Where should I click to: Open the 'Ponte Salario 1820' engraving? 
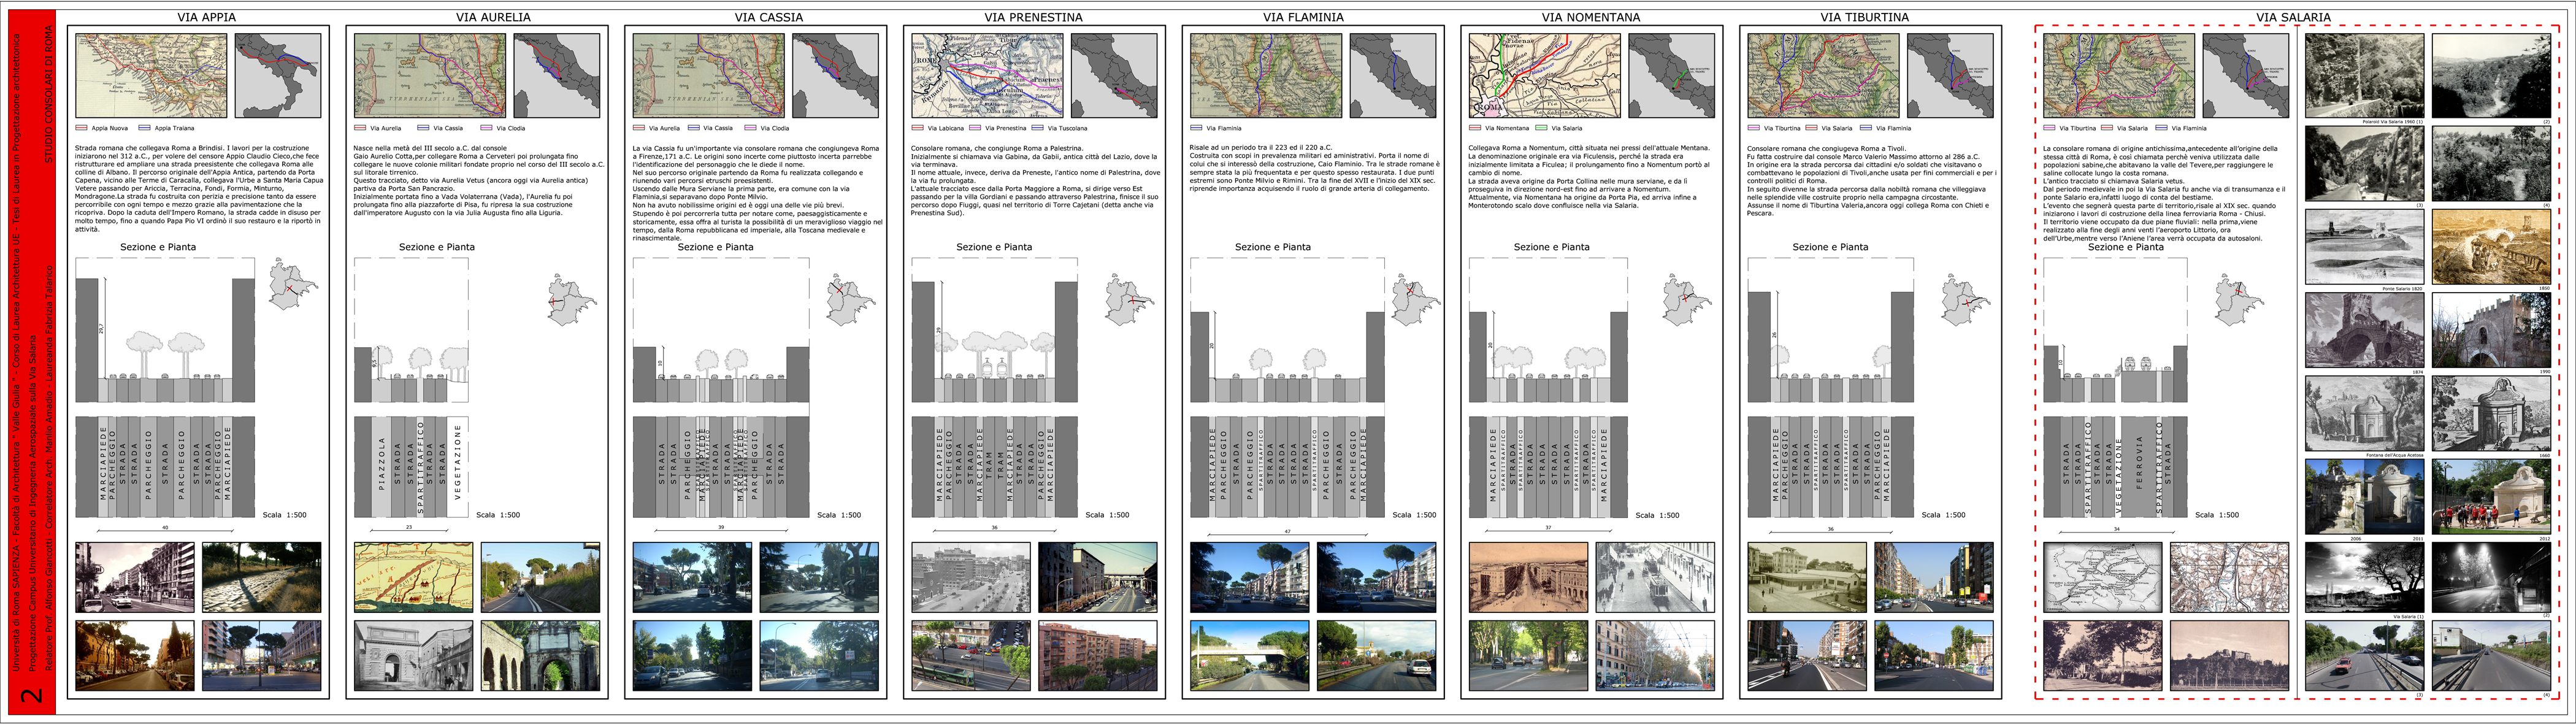click(2364, 246)
